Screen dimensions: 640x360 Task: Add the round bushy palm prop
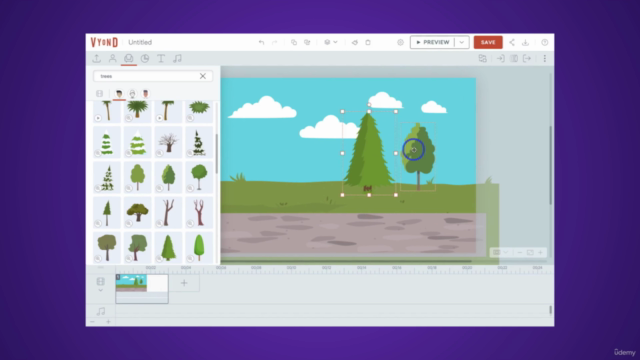coord(138,110)
